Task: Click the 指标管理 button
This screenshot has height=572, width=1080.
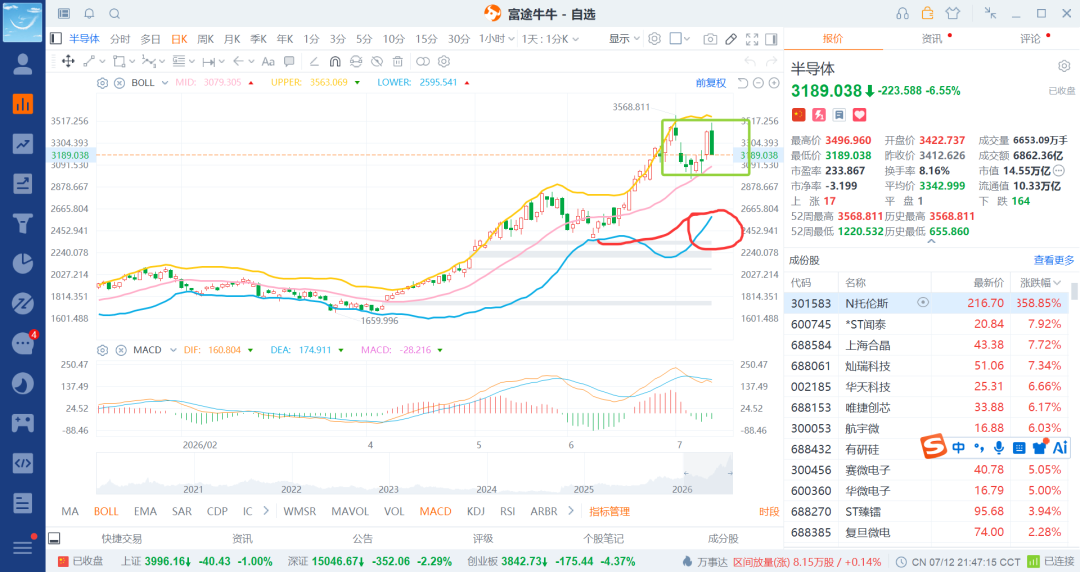Action: tap(610, 511)
